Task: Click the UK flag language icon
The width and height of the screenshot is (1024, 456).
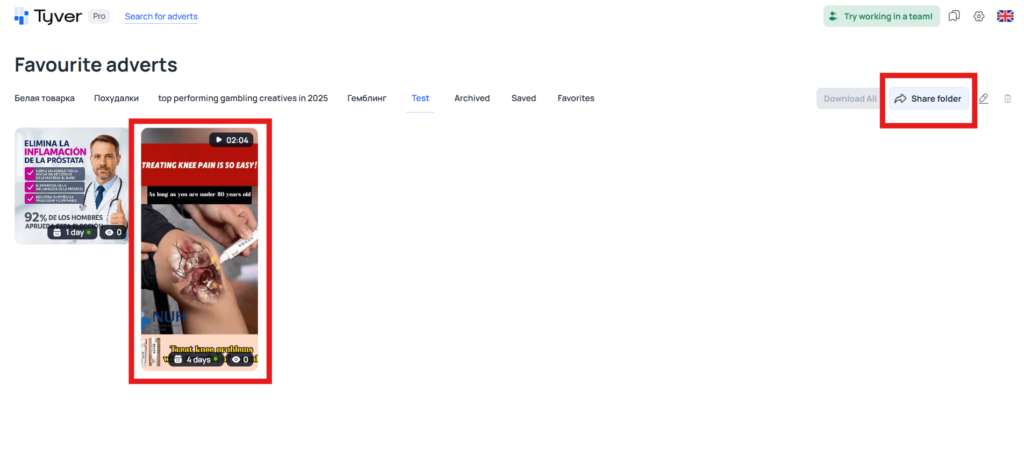Action: coord(1005,17)
